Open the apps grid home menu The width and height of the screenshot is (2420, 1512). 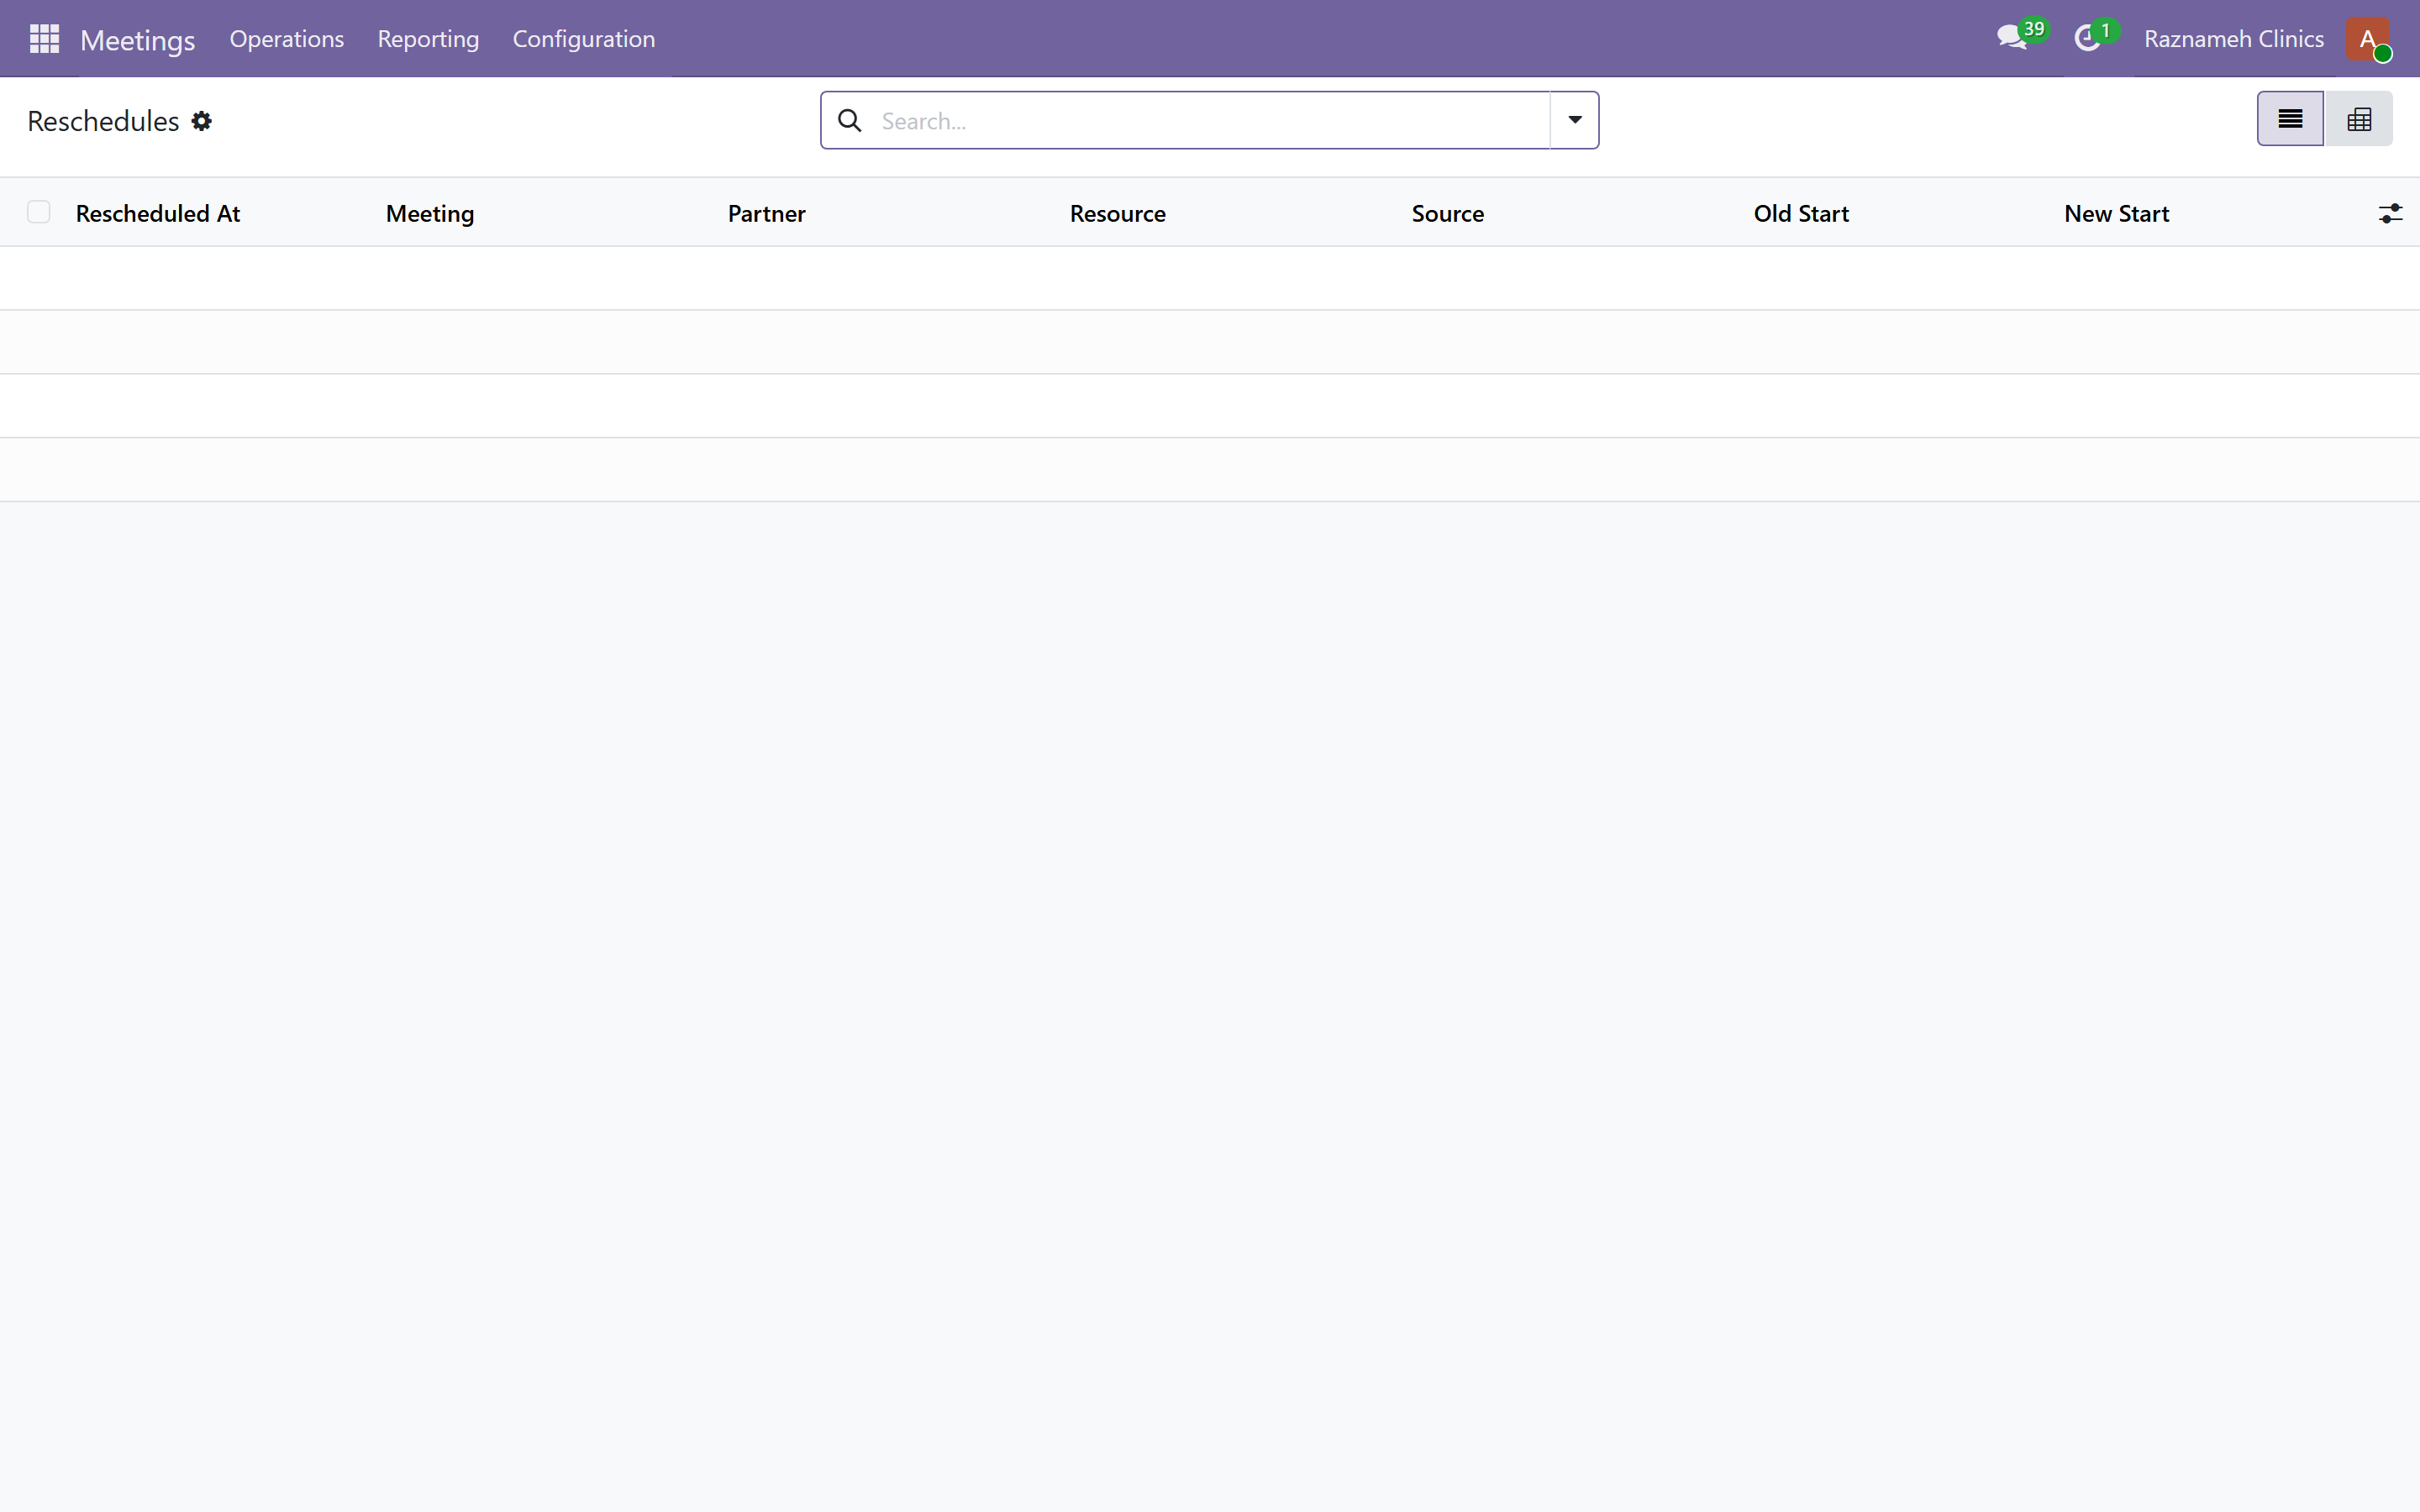(44, 39)
